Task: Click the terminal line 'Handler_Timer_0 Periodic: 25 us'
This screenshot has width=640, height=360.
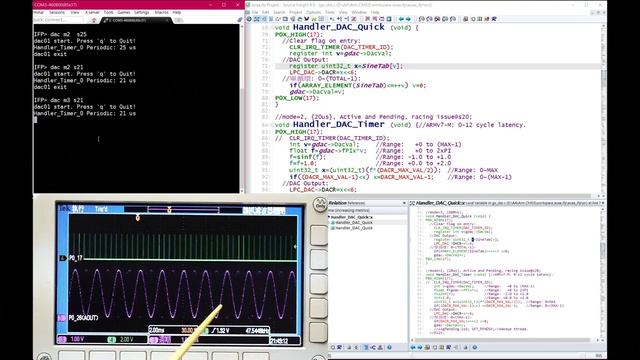Action: 84,47
